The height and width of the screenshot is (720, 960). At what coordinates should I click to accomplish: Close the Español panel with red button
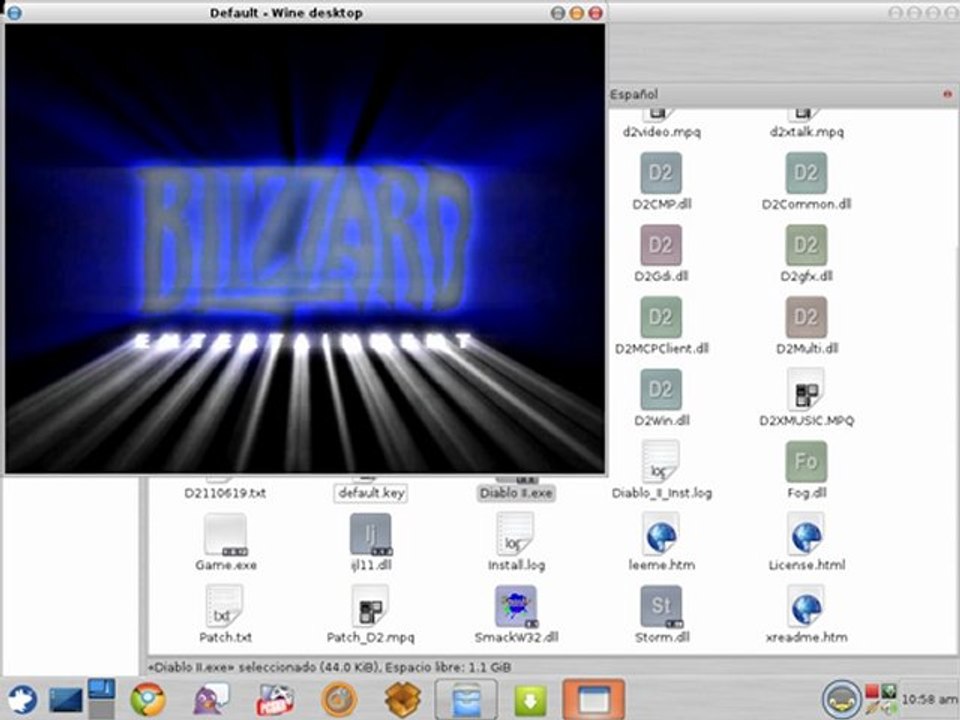click(947, 94)
